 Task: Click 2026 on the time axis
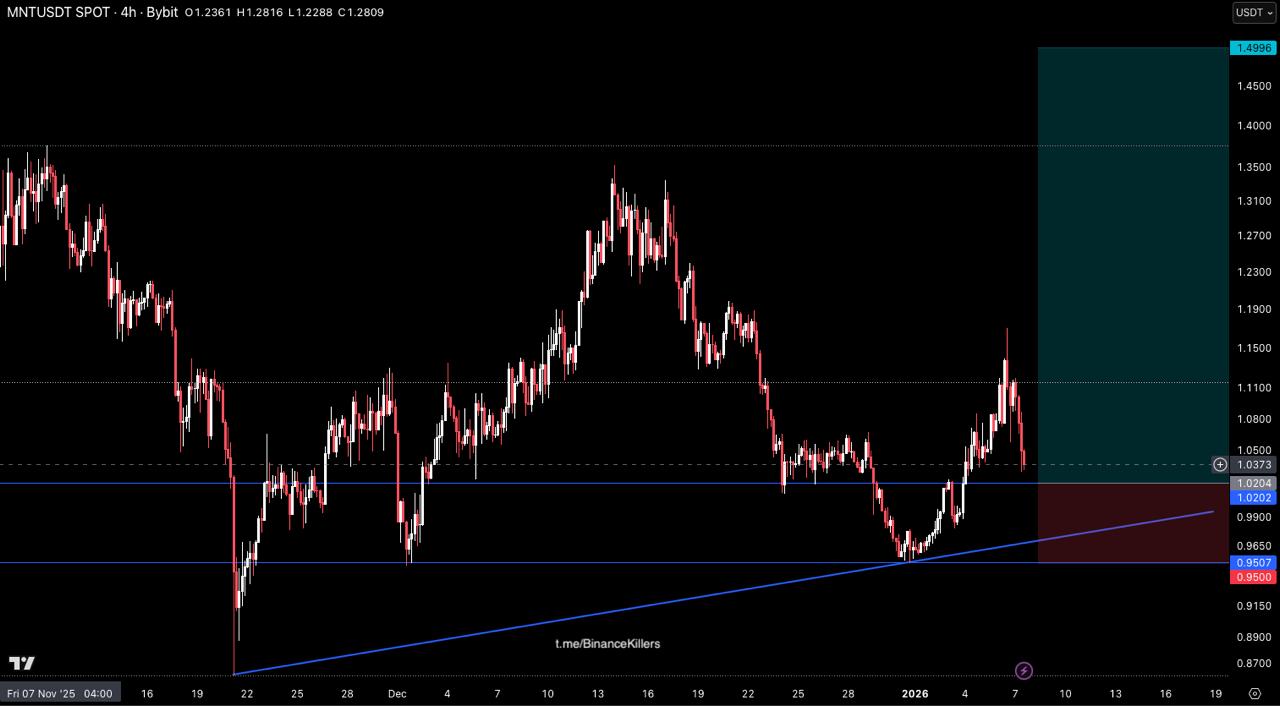tap(915, 693)
